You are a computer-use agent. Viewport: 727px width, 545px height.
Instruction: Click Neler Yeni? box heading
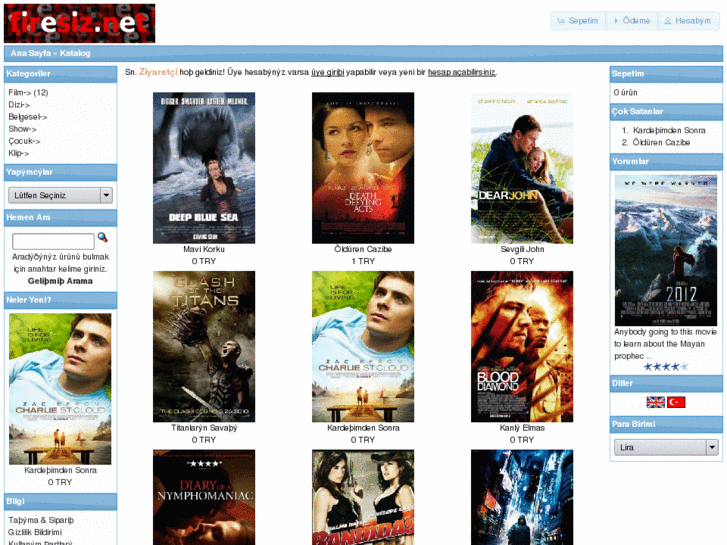point(60,300)
